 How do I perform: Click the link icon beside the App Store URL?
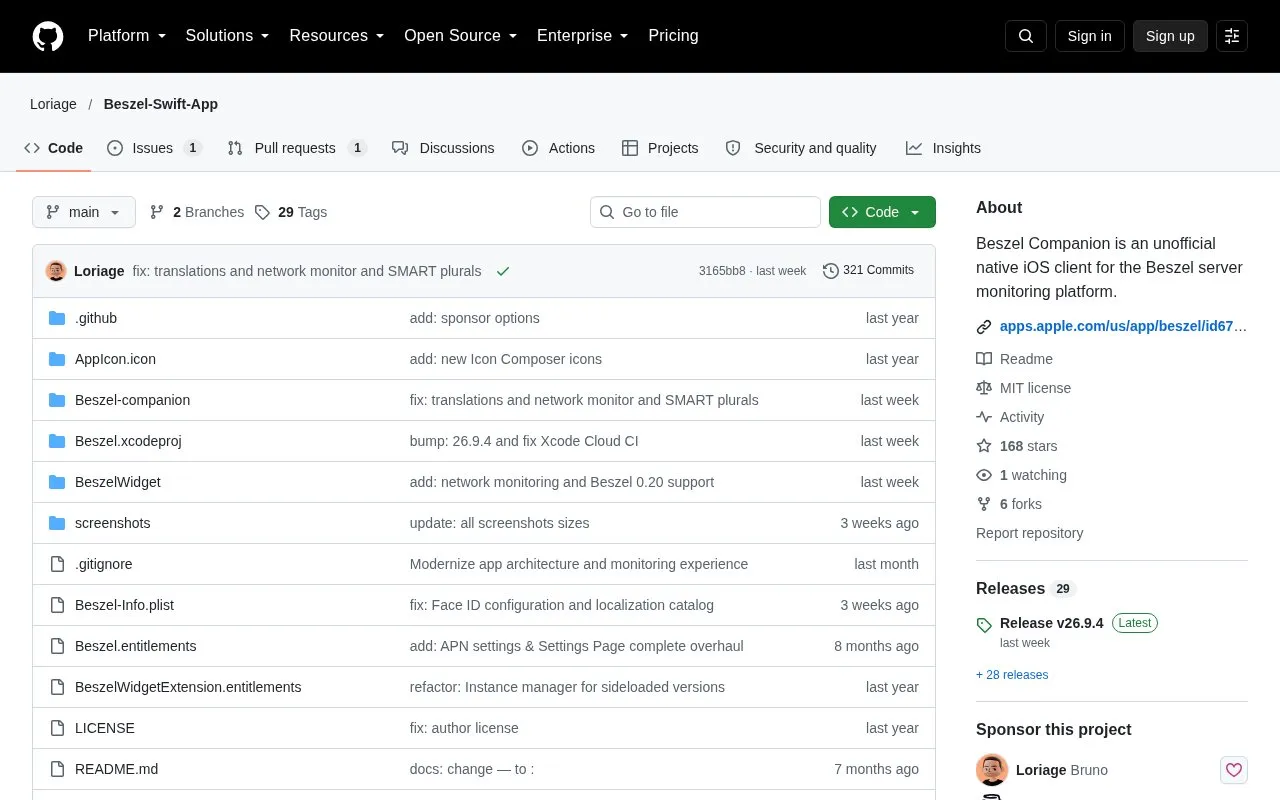tap(984, 326)
